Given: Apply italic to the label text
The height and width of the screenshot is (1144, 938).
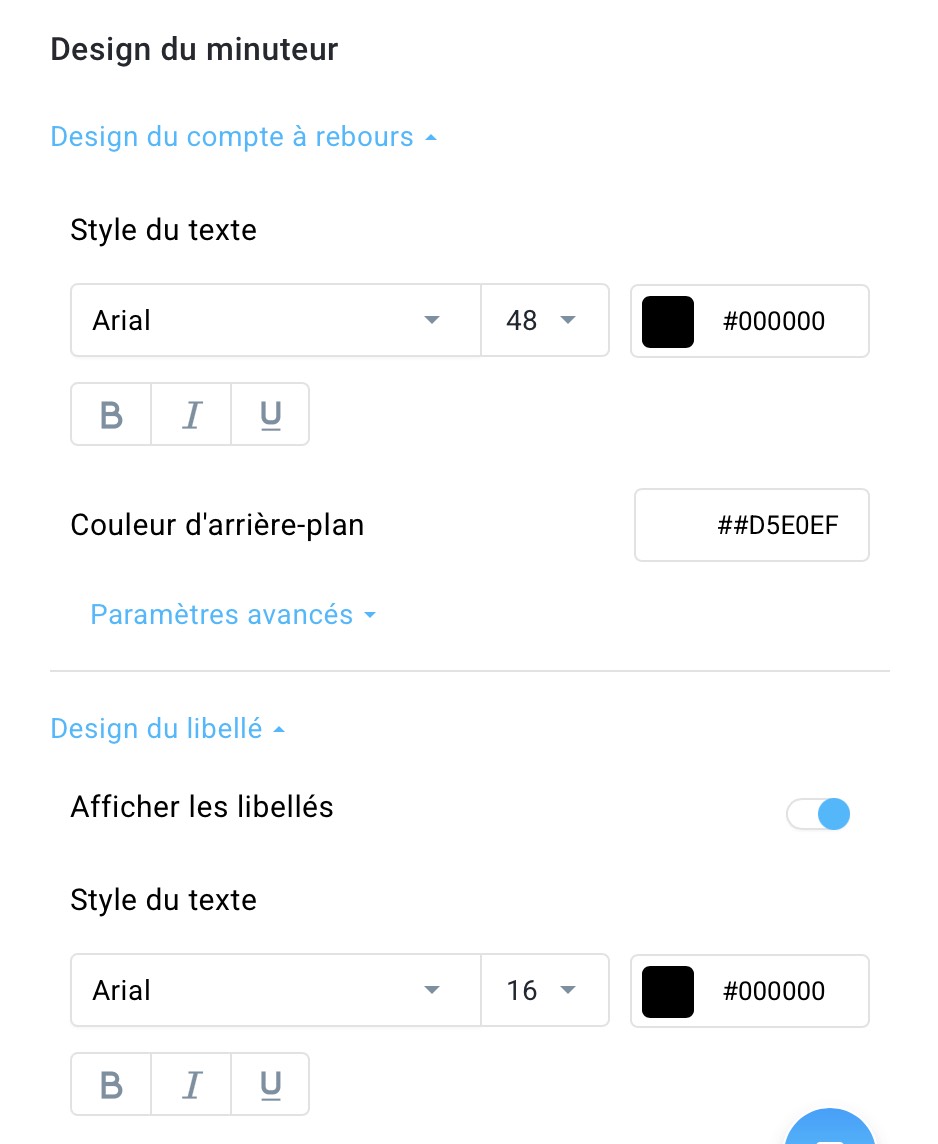Looking at the screenshot, I should click(190, 1084).
